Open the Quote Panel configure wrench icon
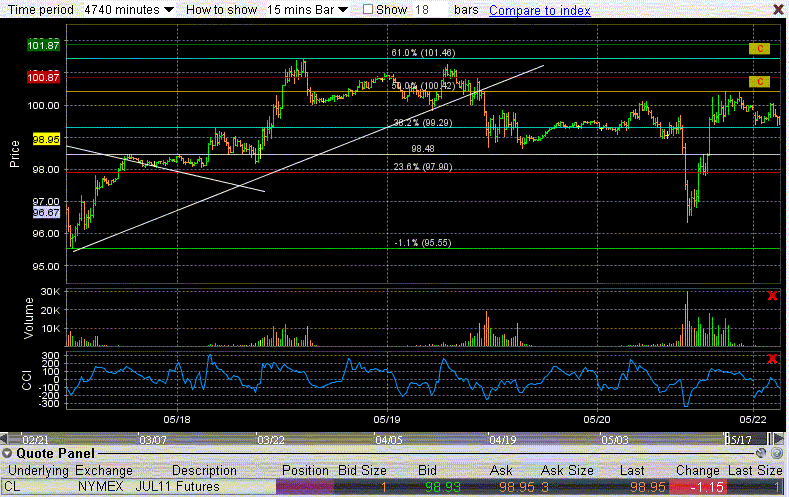The image size is (789, 497). 761,453
